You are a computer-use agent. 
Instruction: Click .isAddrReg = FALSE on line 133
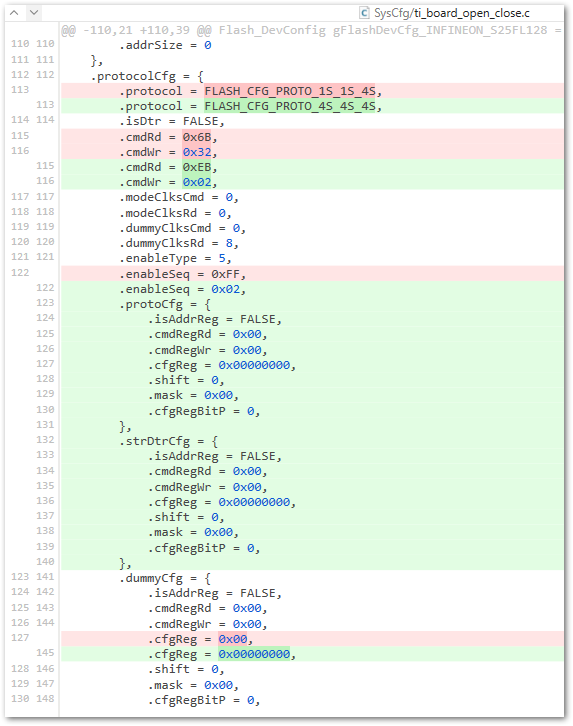coord(215,456)
